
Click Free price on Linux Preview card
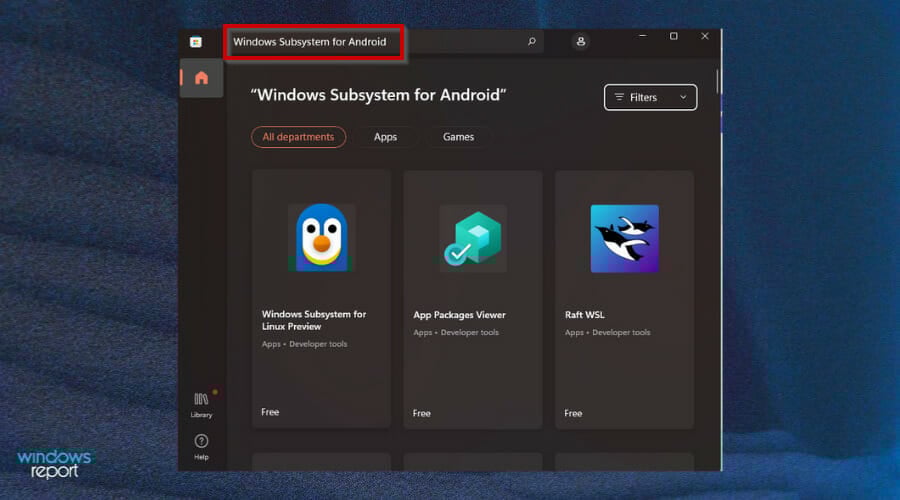(x=270, y=412)
